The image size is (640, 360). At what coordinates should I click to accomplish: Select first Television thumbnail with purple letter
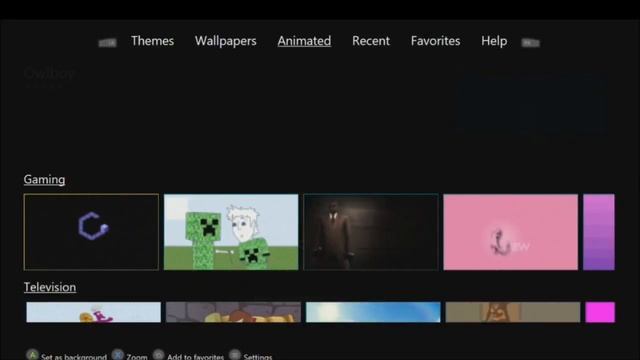[x=93, y=312]
